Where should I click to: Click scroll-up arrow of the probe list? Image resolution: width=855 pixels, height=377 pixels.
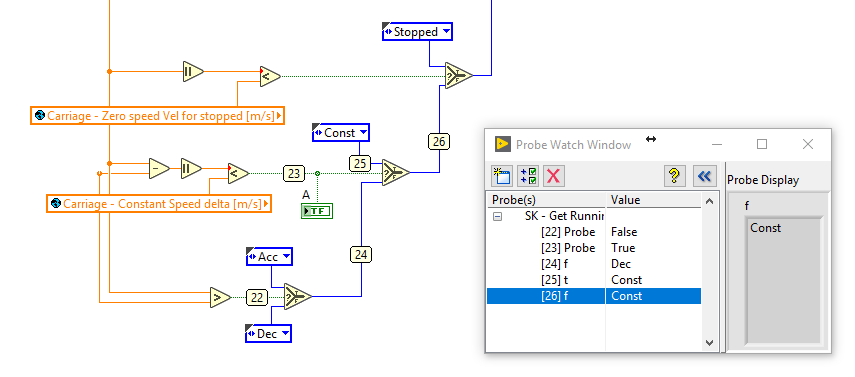coord(709,201)
